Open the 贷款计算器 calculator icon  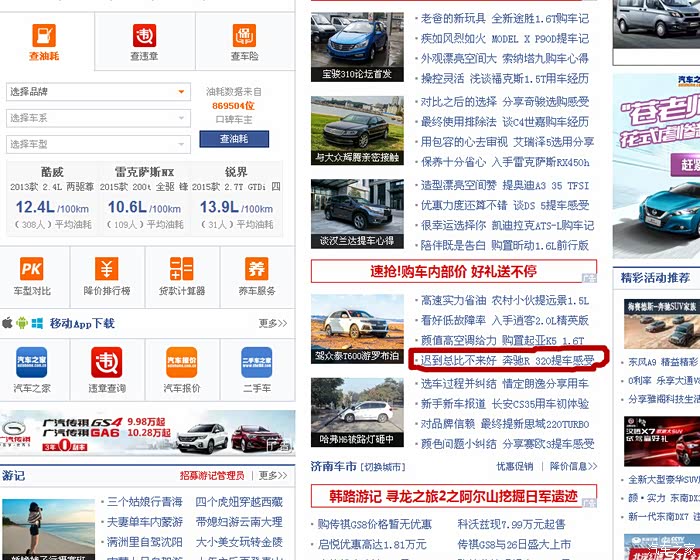coord(181,269)
